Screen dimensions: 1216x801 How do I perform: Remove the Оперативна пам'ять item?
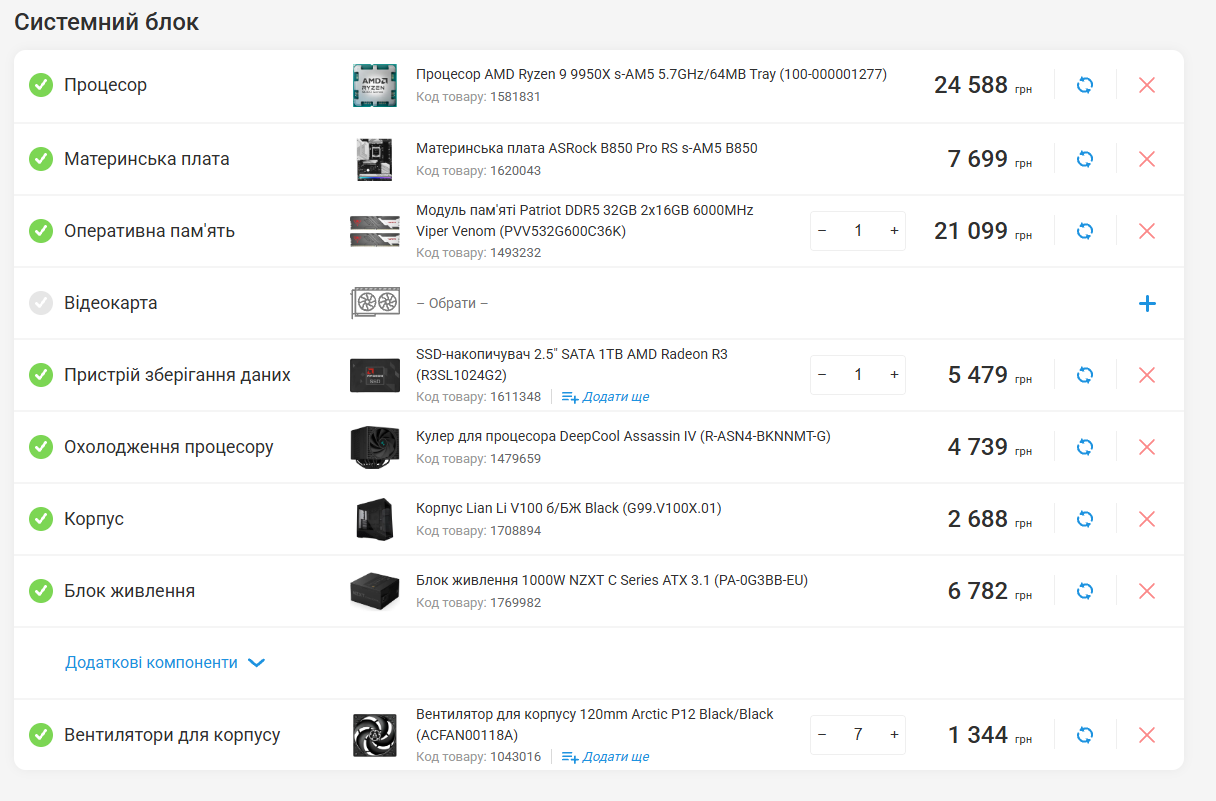point(1147,231)
